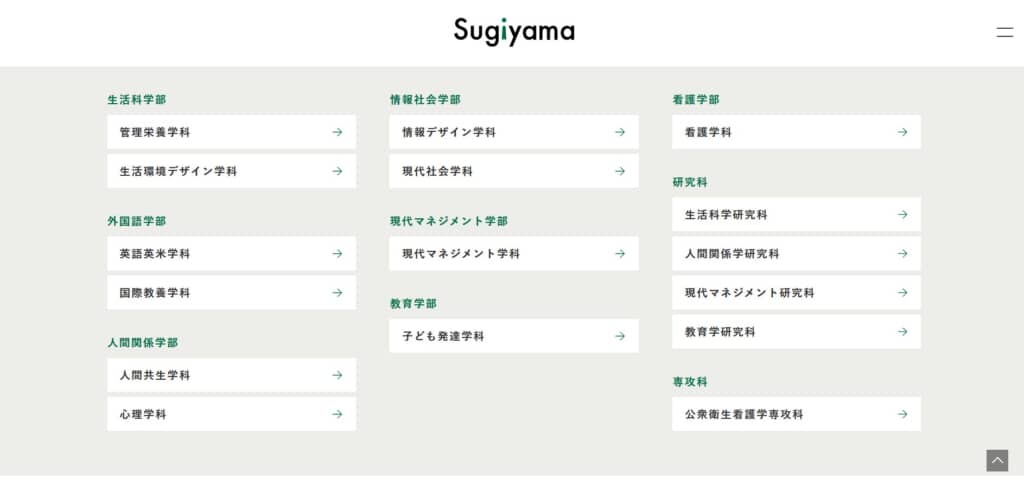The height and width of the screenshot is (491, 1024).
Task: Click arrow icon beside 情報デザイン学科
Action: [620, 132]
